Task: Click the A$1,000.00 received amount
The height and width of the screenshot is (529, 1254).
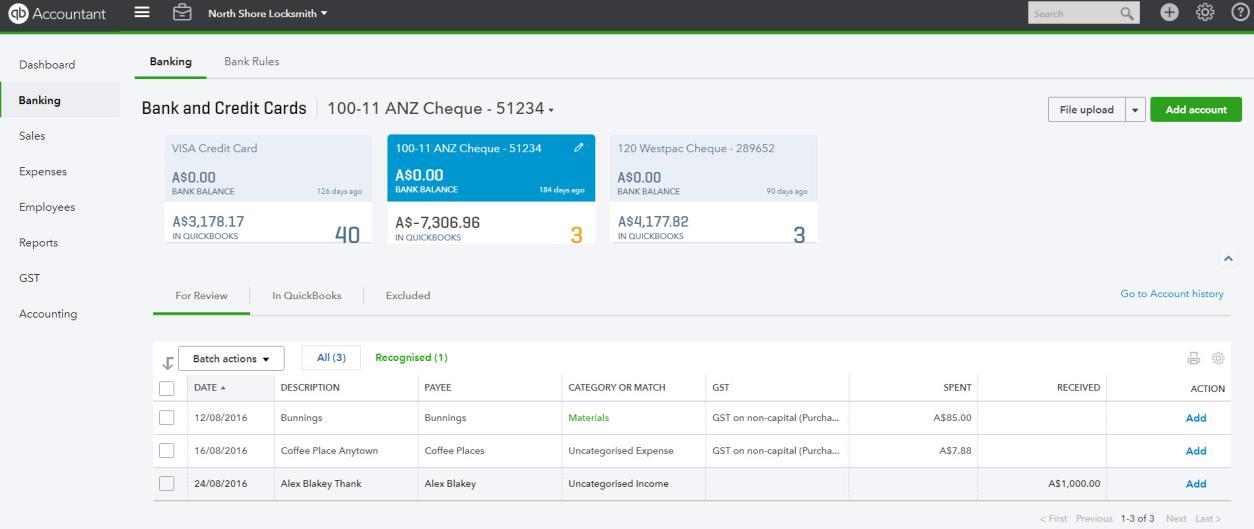Action: click(x=1074, y=484)
